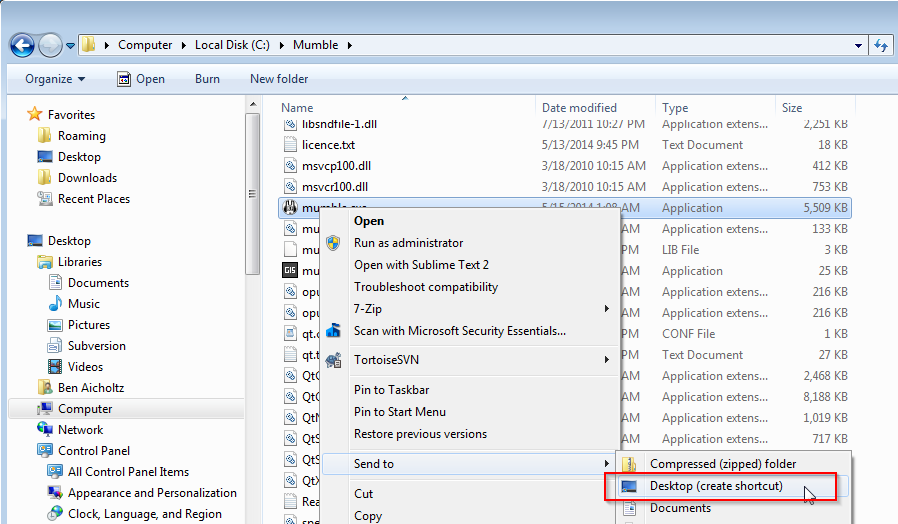Open Documents library

(99, 283)
